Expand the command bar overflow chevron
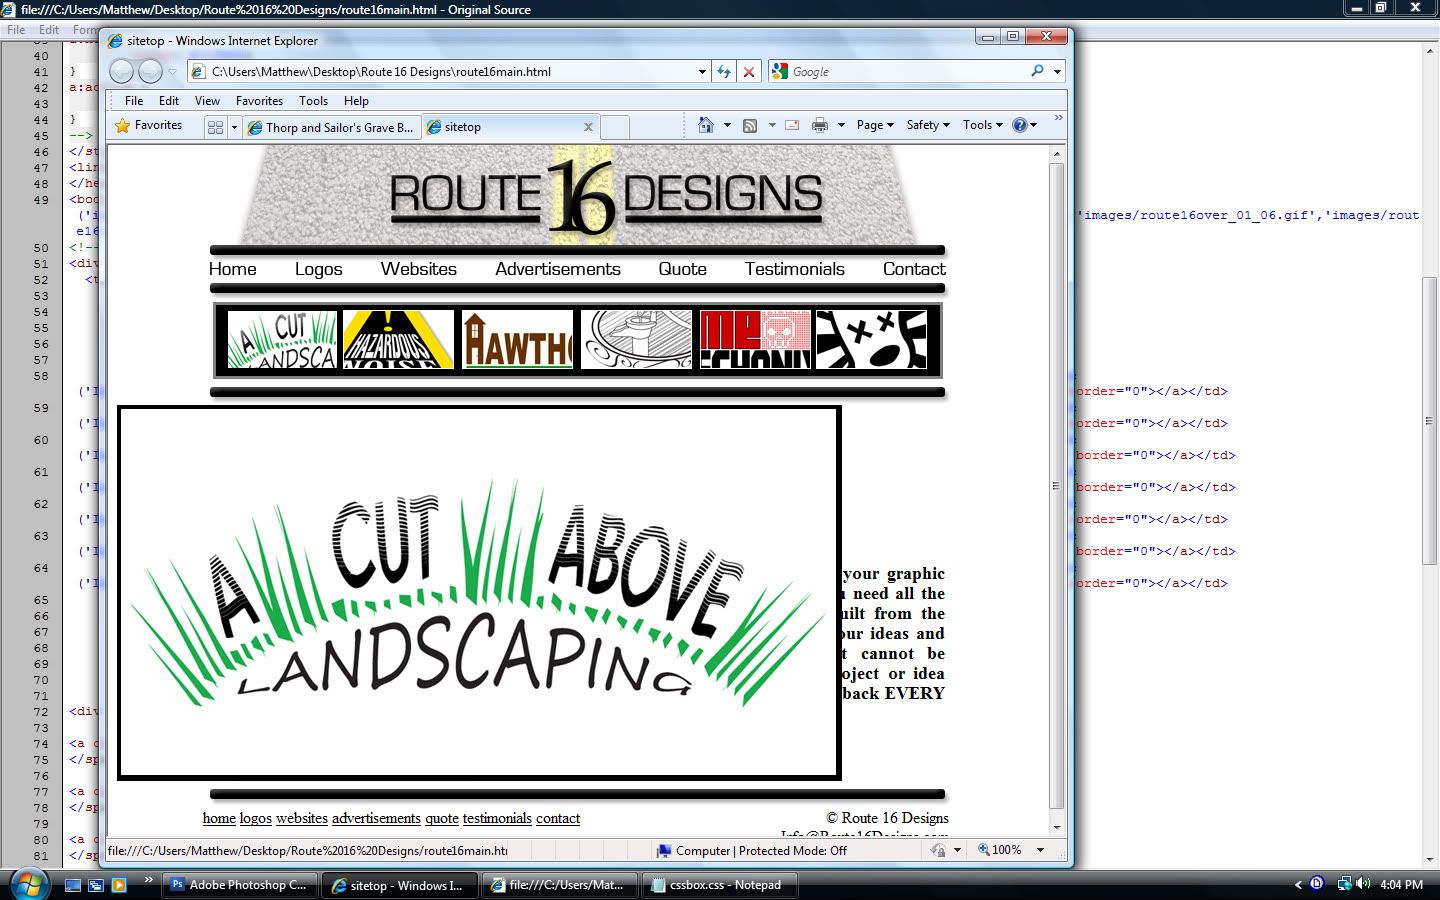The height and width of the screenshot is (900, 1440). [x=1058, y=119]
